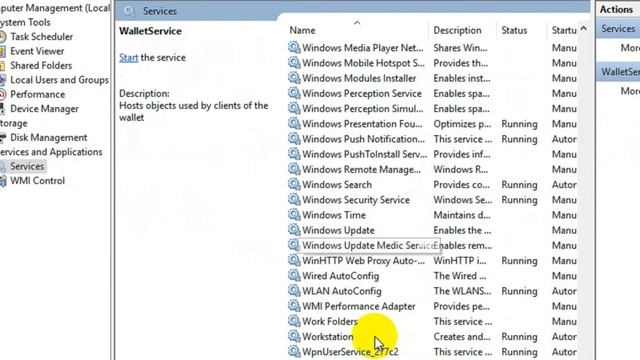Click Services heading in the Actions pane
Screen dimensions: 640x360
tap(618, 29)
